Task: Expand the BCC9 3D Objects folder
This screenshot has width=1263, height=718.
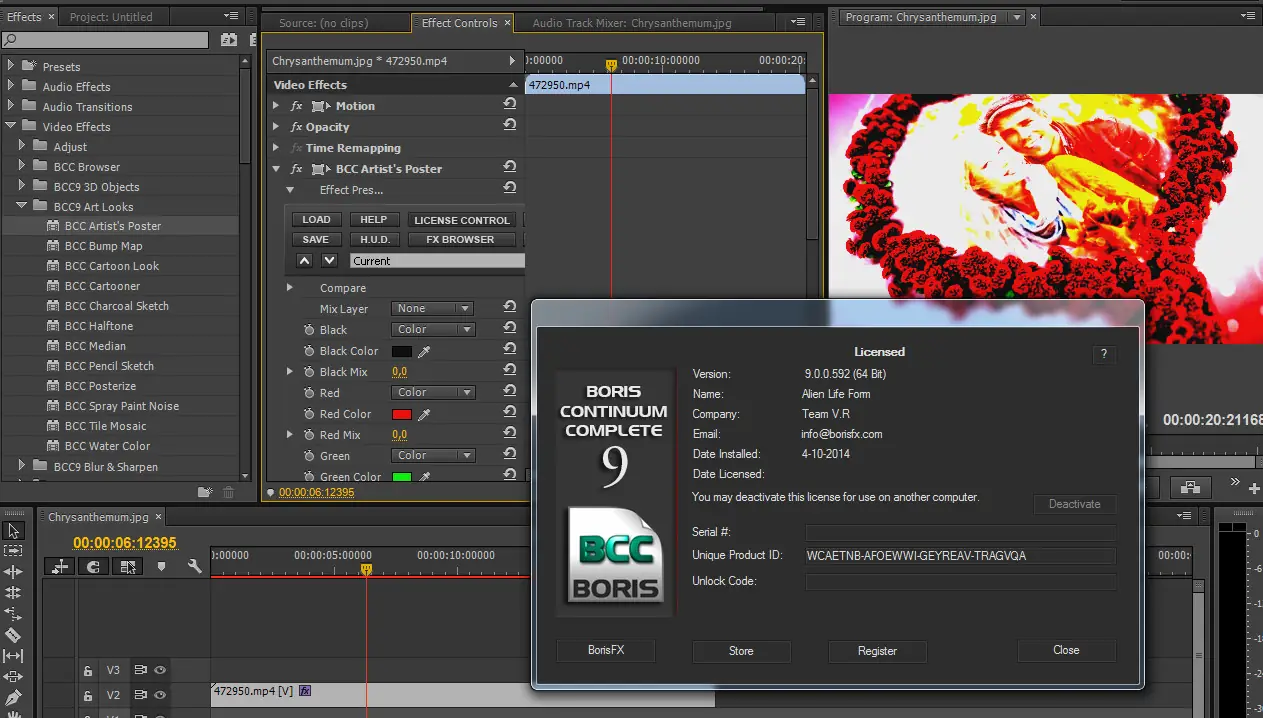Action: (x=22, y=187)
